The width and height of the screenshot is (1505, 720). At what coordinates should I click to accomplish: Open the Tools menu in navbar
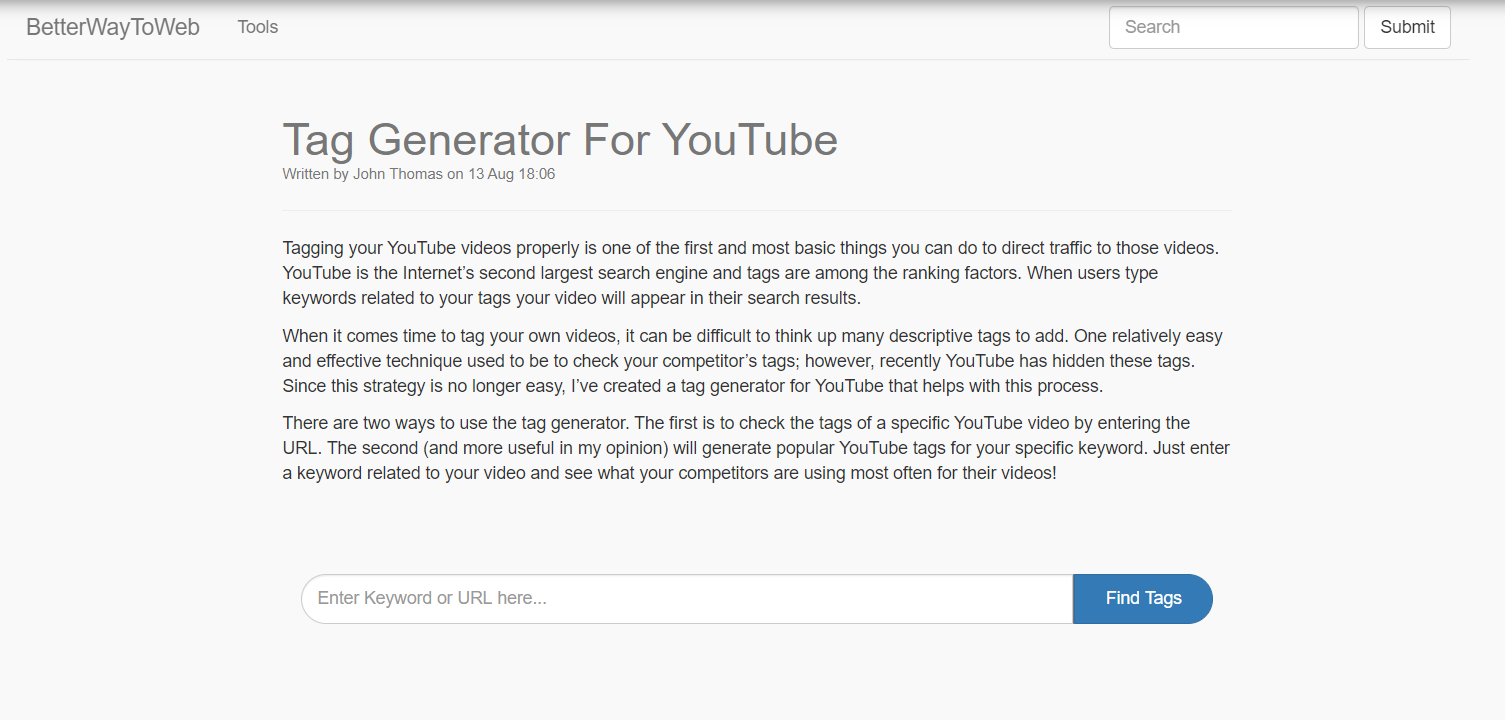point(258,27)
